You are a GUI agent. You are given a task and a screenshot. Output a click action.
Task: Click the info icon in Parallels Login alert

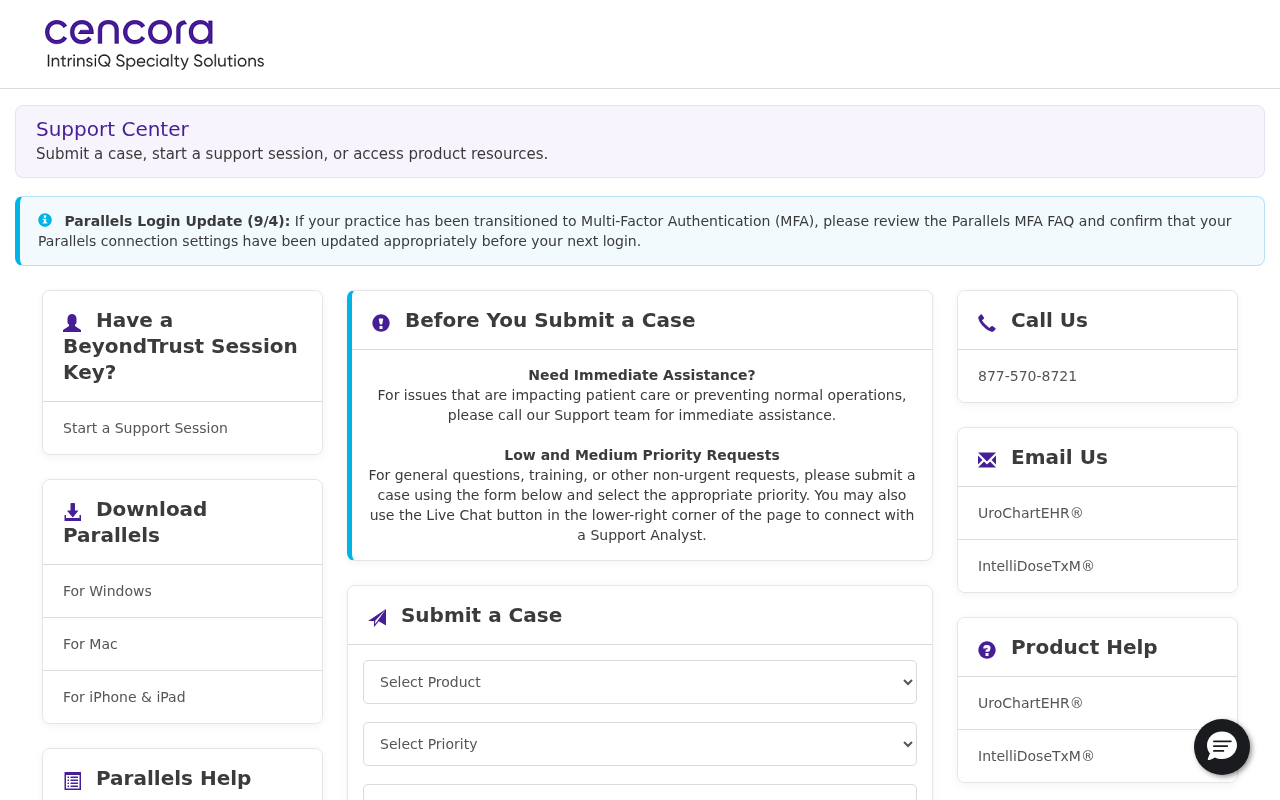[x=45, y=220]
